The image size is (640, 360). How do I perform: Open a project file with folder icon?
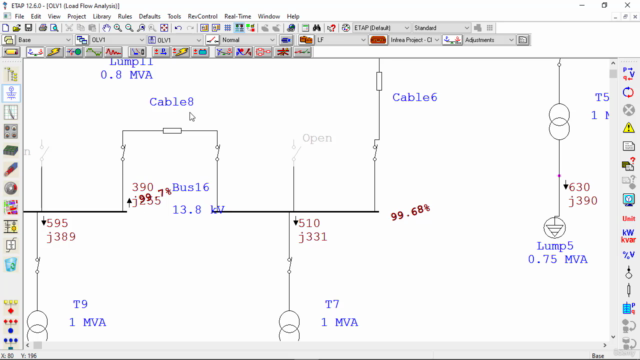(17, 28)
